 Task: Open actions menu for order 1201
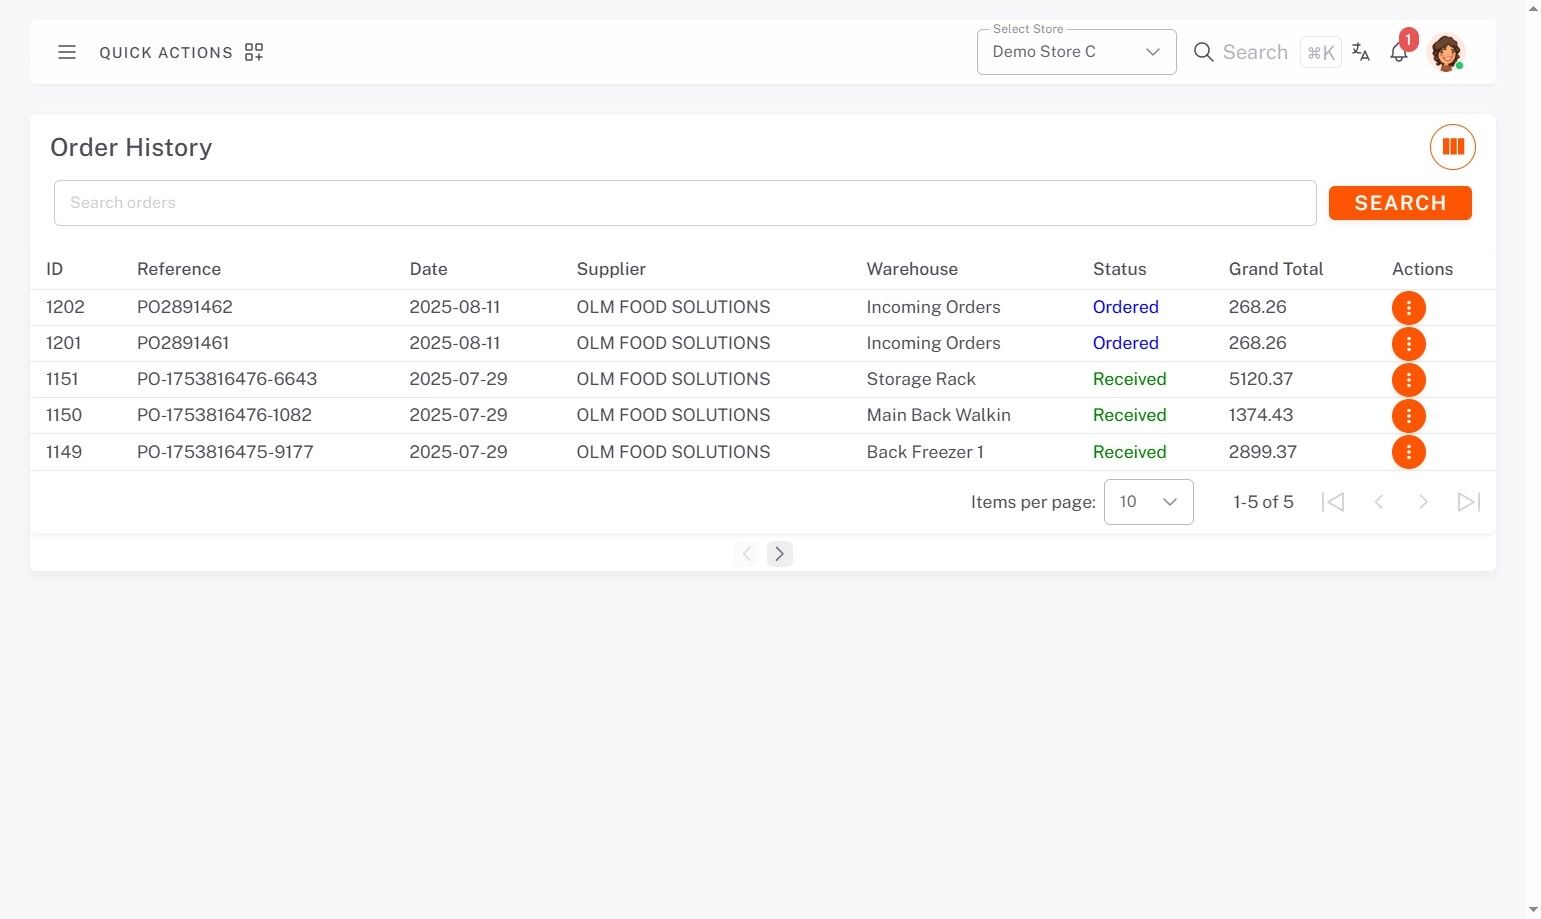click(1408, 344)
